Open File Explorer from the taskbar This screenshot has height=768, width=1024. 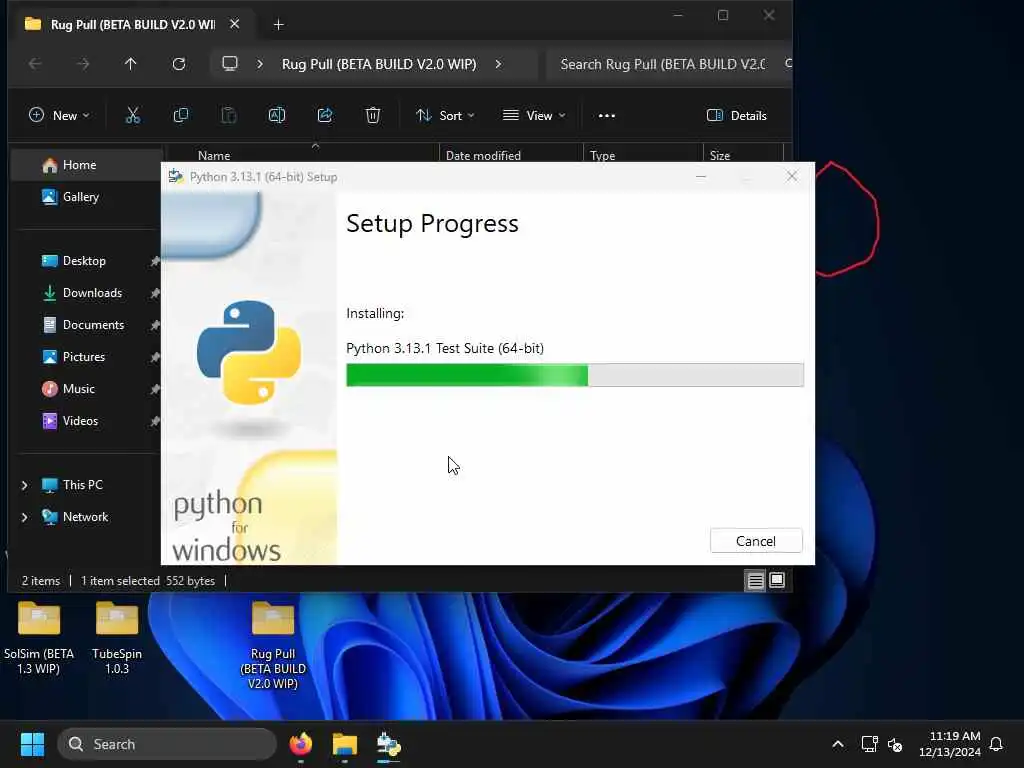click(x=344, y=744)
